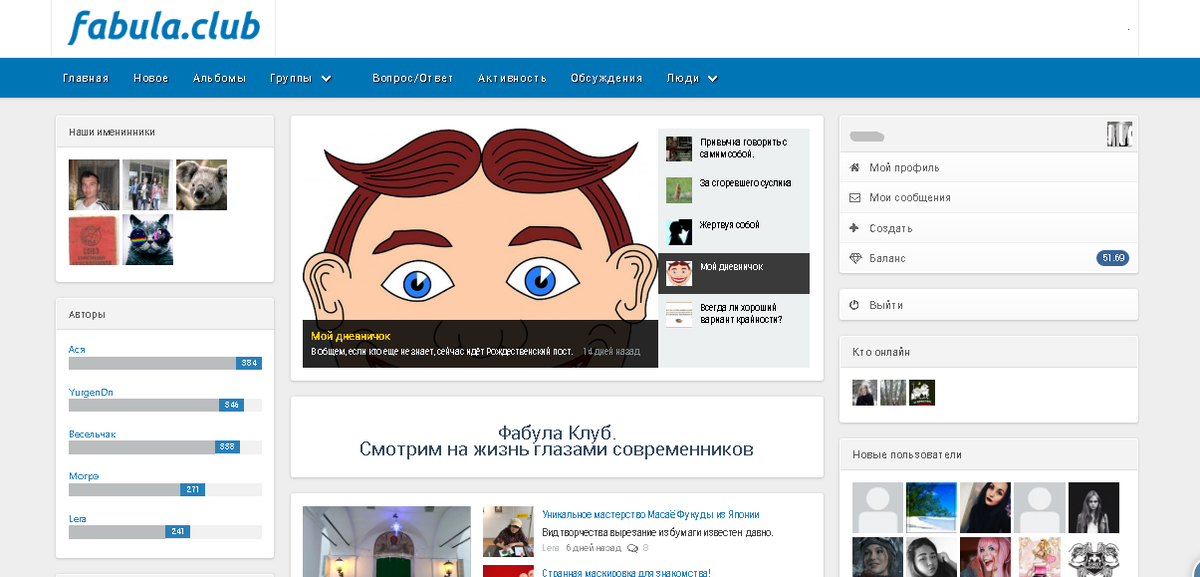Open first online user avatar in Кто онлайн
The height and width of the screenshot is (577, 1200).
pos(865,393)
